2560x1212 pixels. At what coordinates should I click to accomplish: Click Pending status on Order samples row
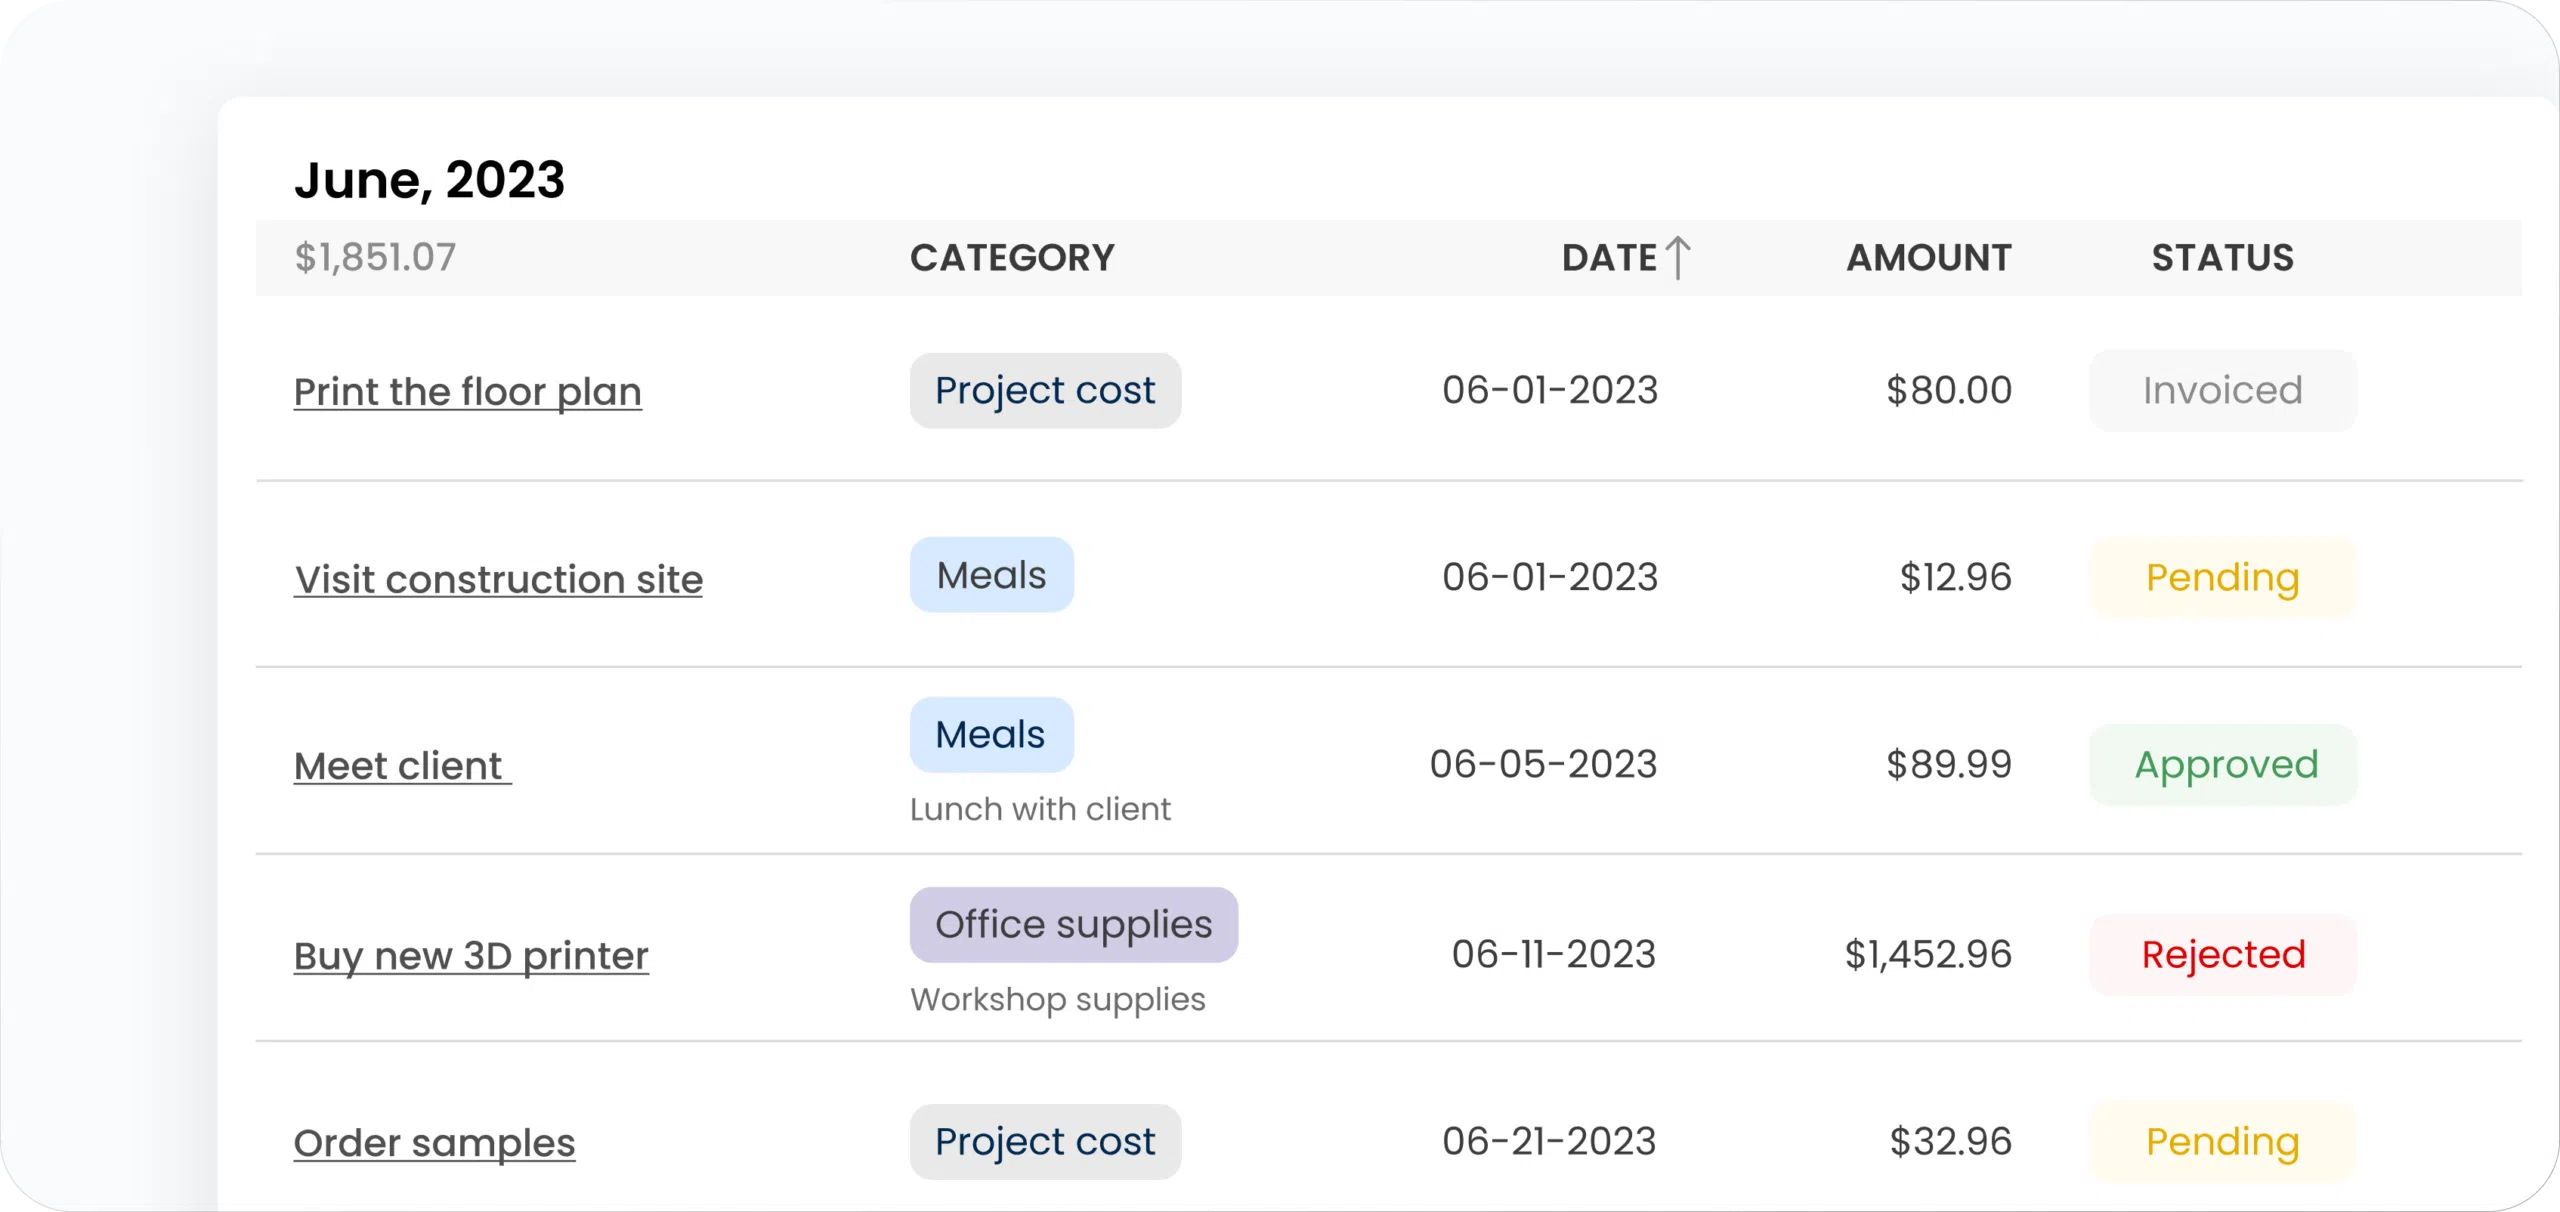pyautogui.click(x=2223, y=1142)
